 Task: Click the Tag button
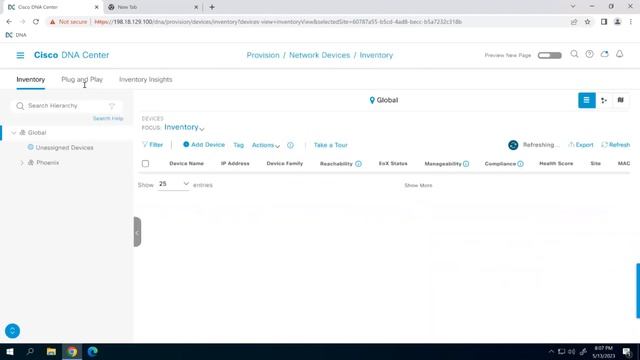click(238, 145)
